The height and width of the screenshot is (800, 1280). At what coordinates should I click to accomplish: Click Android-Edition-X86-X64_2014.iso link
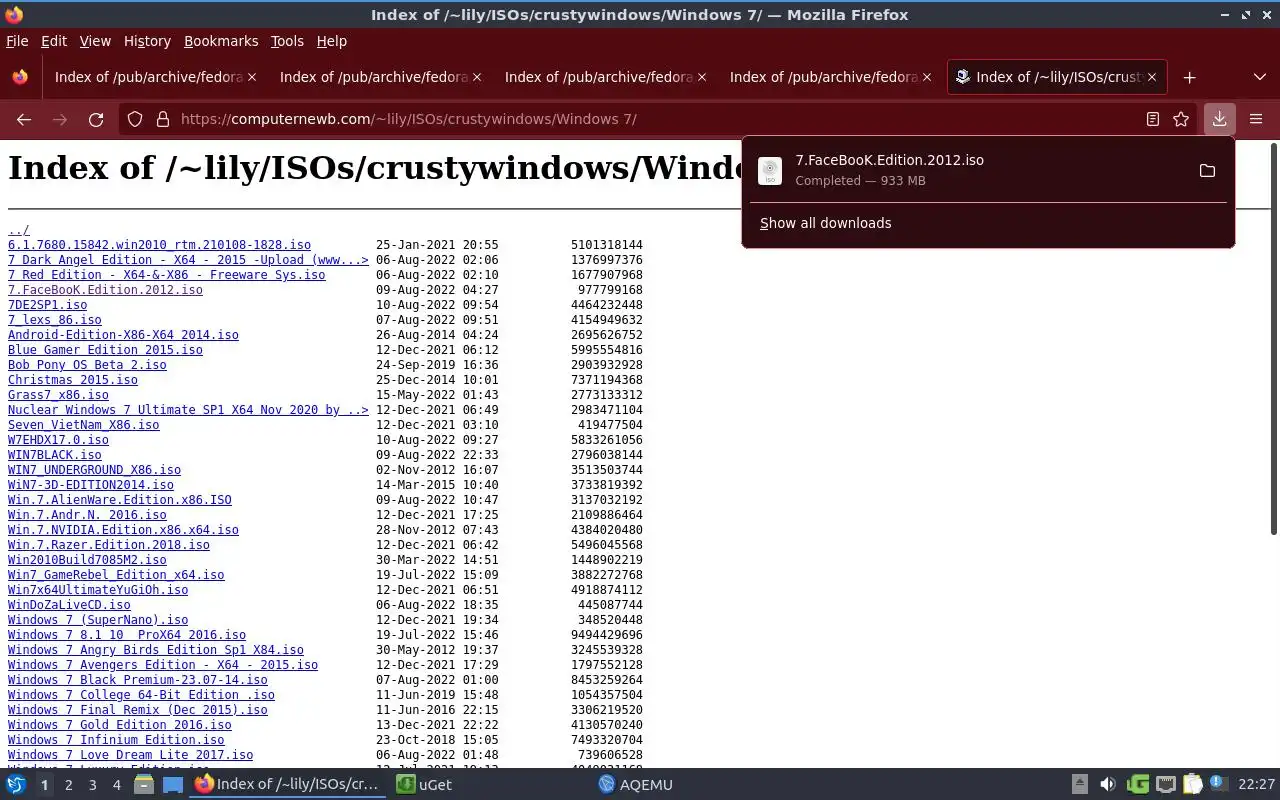tap(123, 335)
